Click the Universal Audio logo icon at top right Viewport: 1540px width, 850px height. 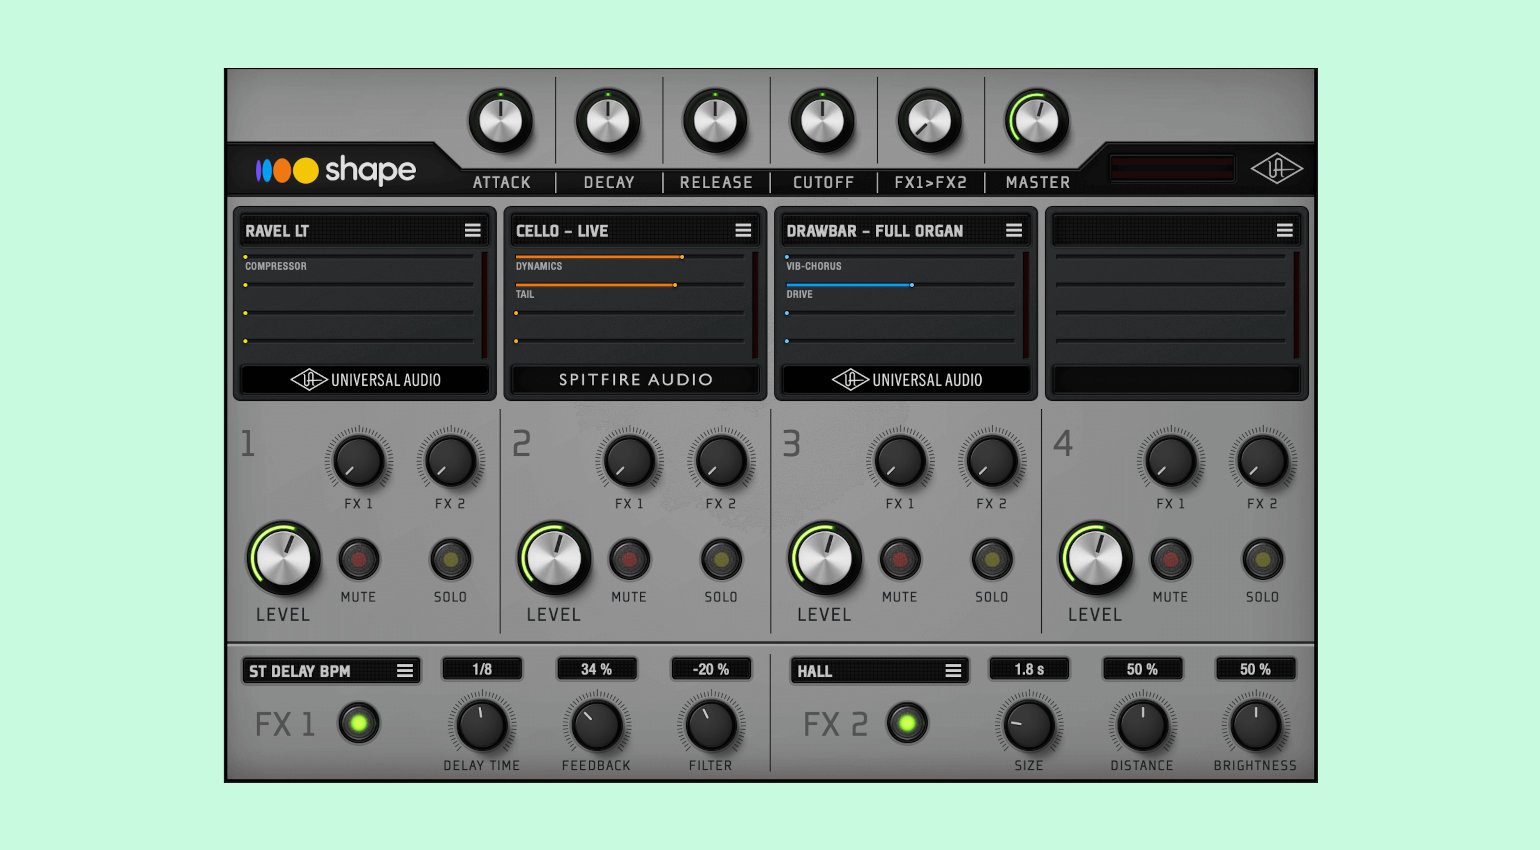[1276, 169]
